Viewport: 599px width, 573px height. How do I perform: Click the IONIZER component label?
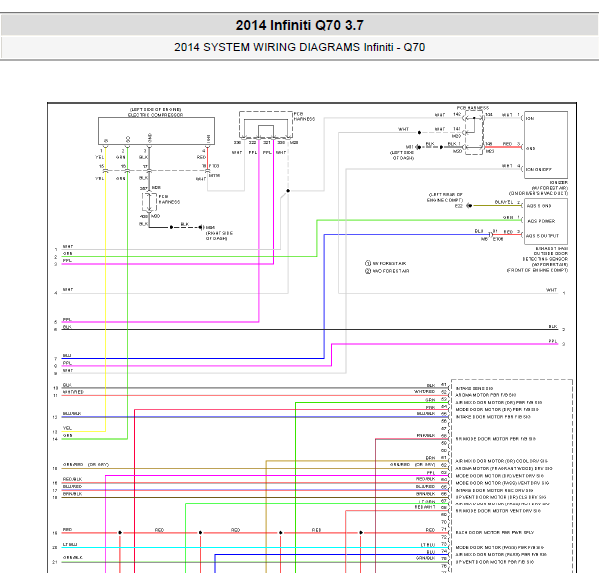click(559, 183)
